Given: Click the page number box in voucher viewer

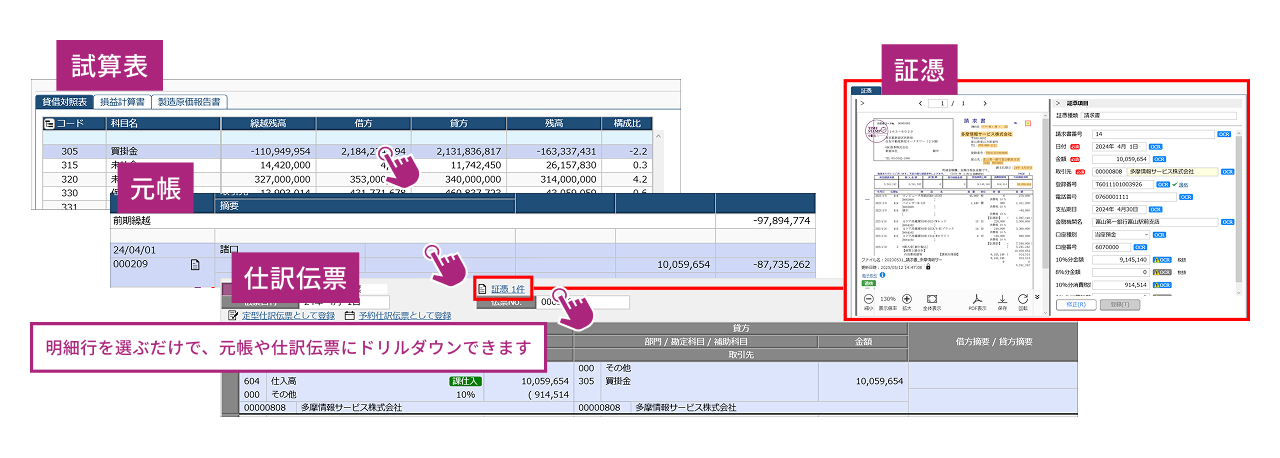Looking at the screenshot, I should click(x=938, y=104).
